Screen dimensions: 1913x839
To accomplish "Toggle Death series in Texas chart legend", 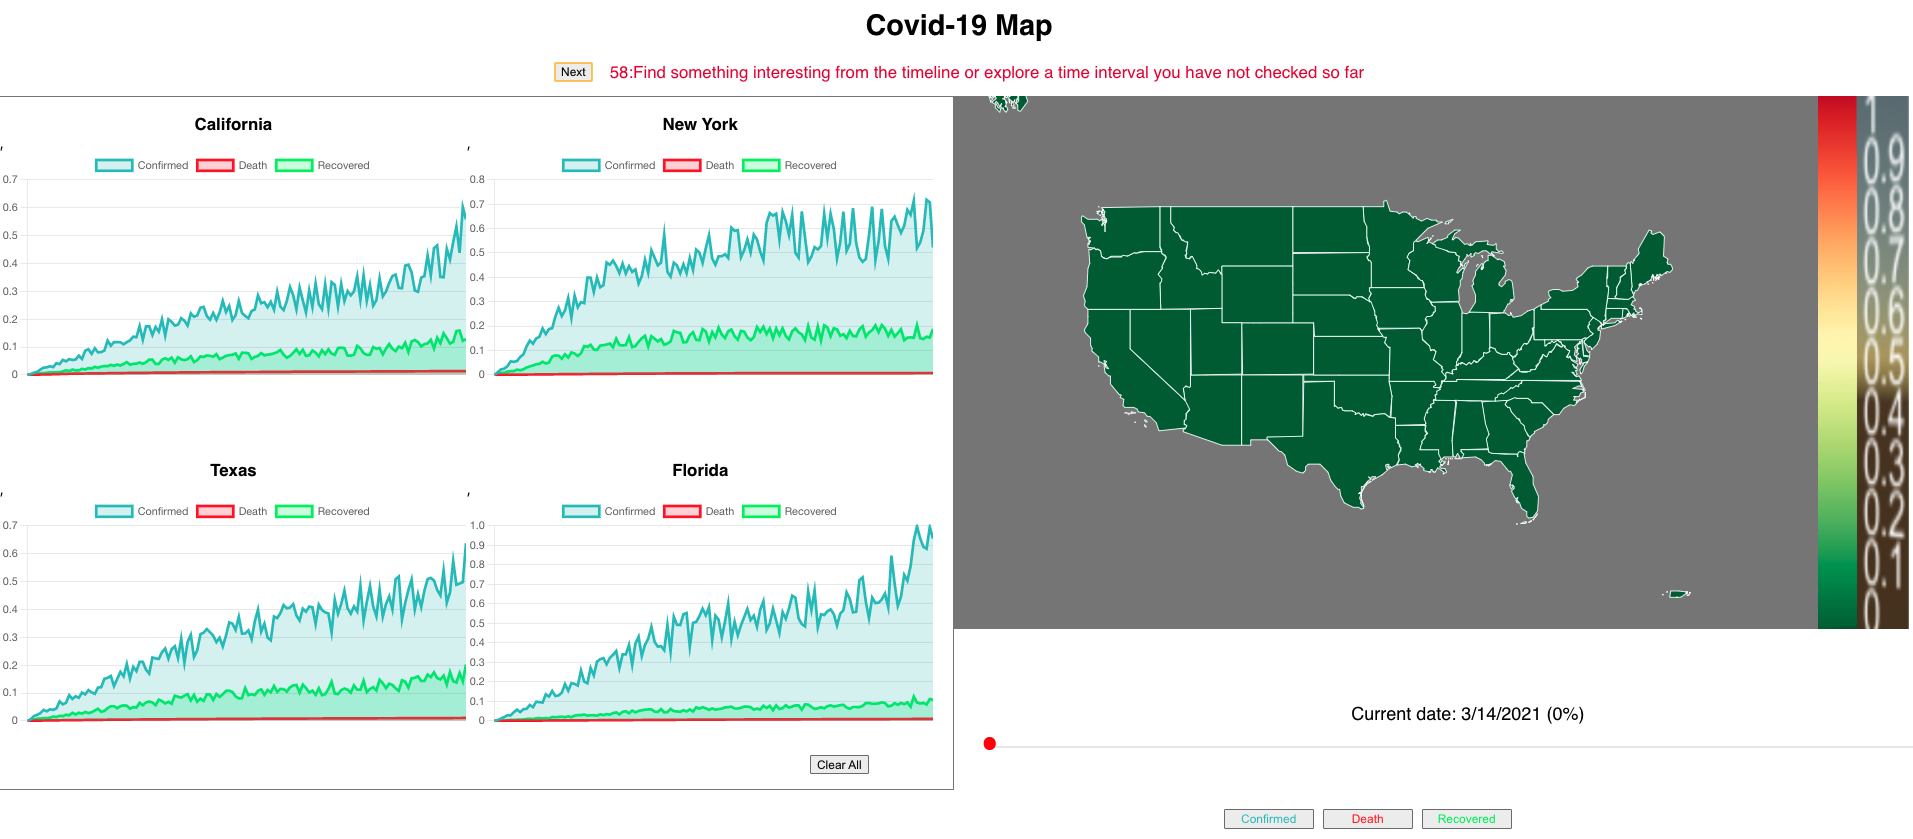I will pyautogui.click(x=232, y=511).
